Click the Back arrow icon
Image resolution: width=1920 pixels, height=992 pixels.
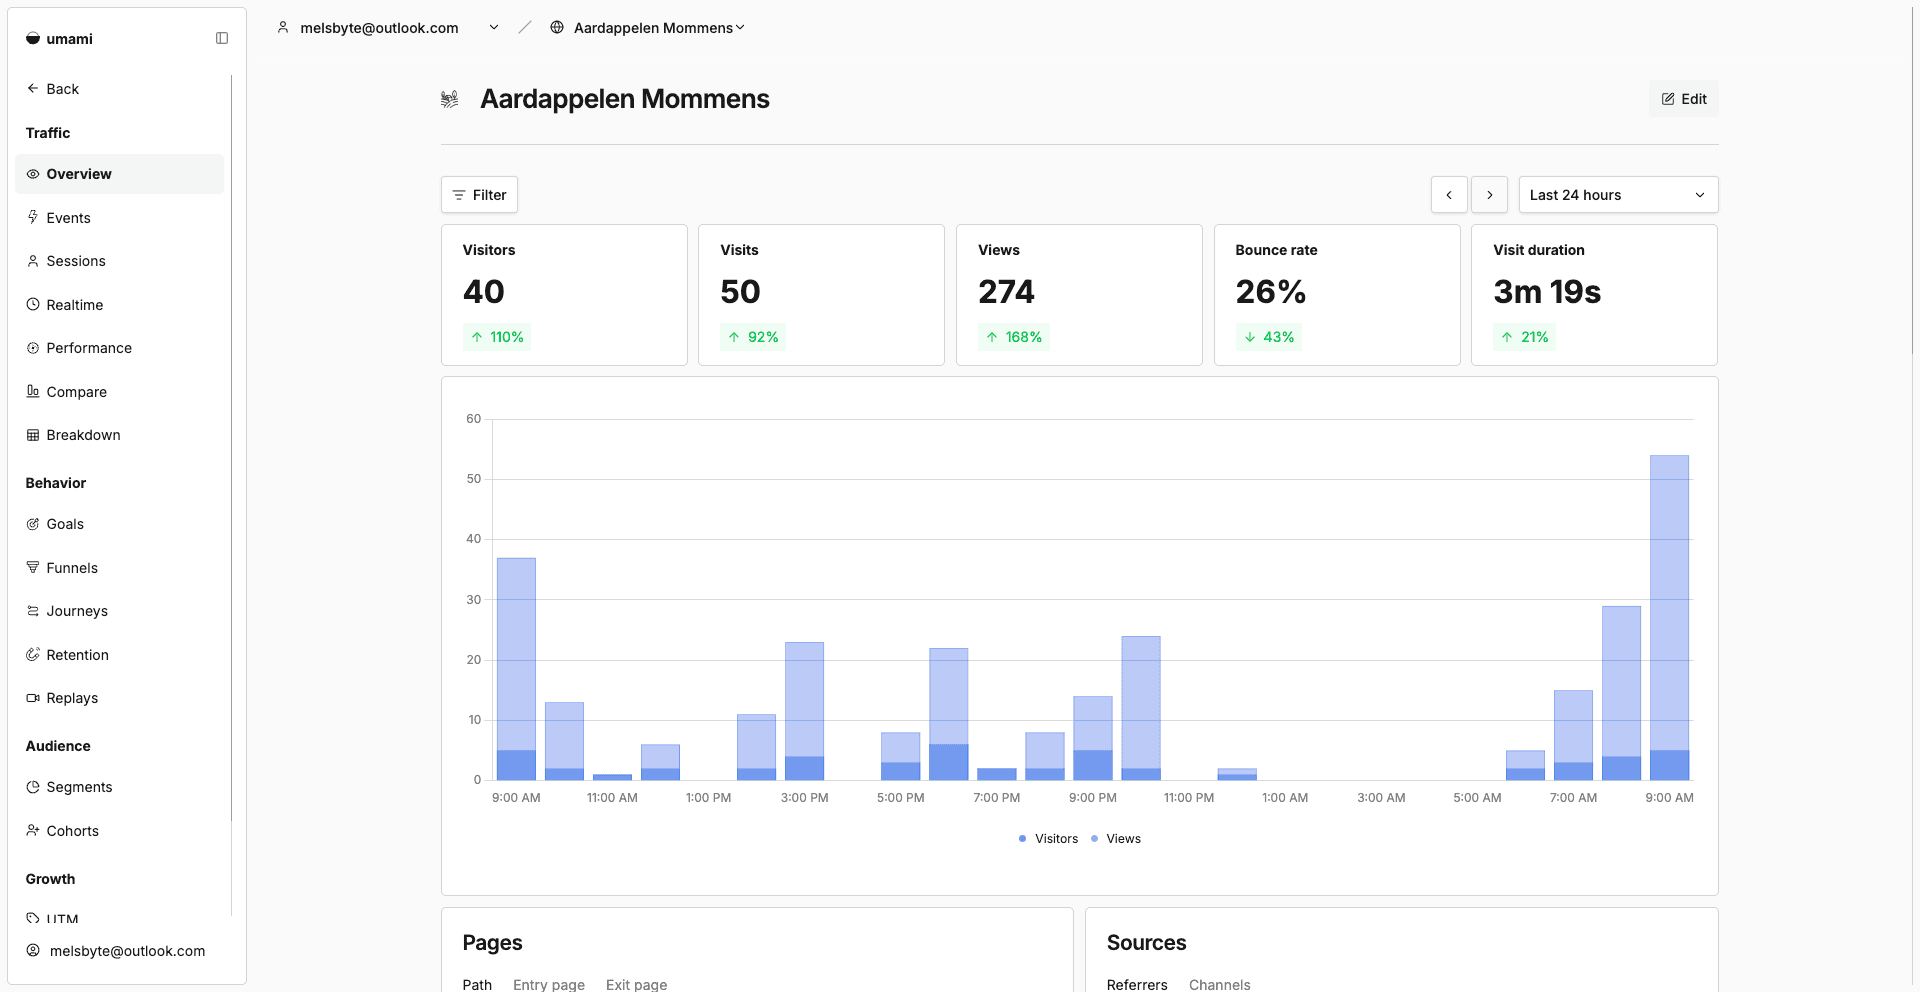point(33,88)
